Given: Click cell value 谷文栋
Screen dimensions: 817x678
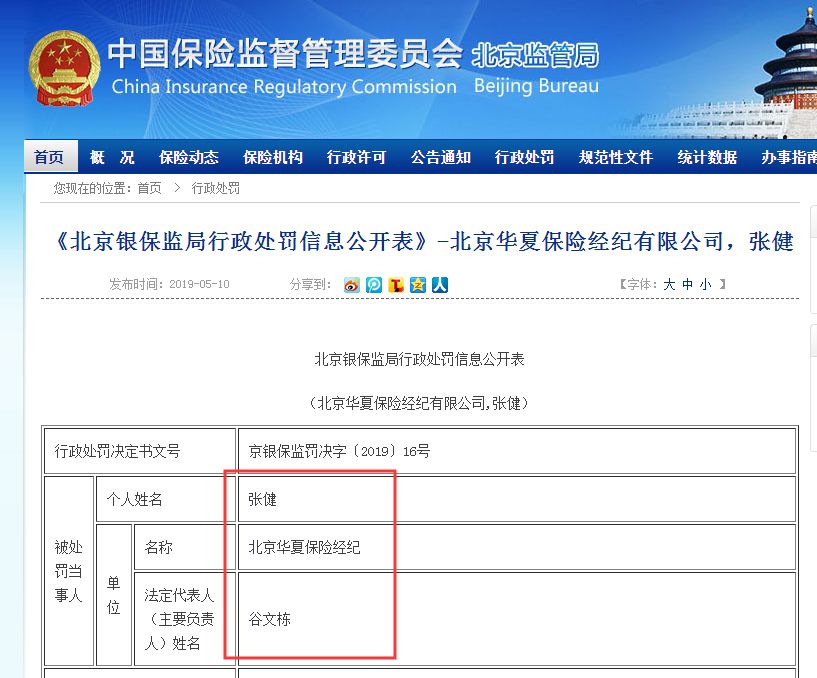Looking at the screenshot, I should 516,619.
